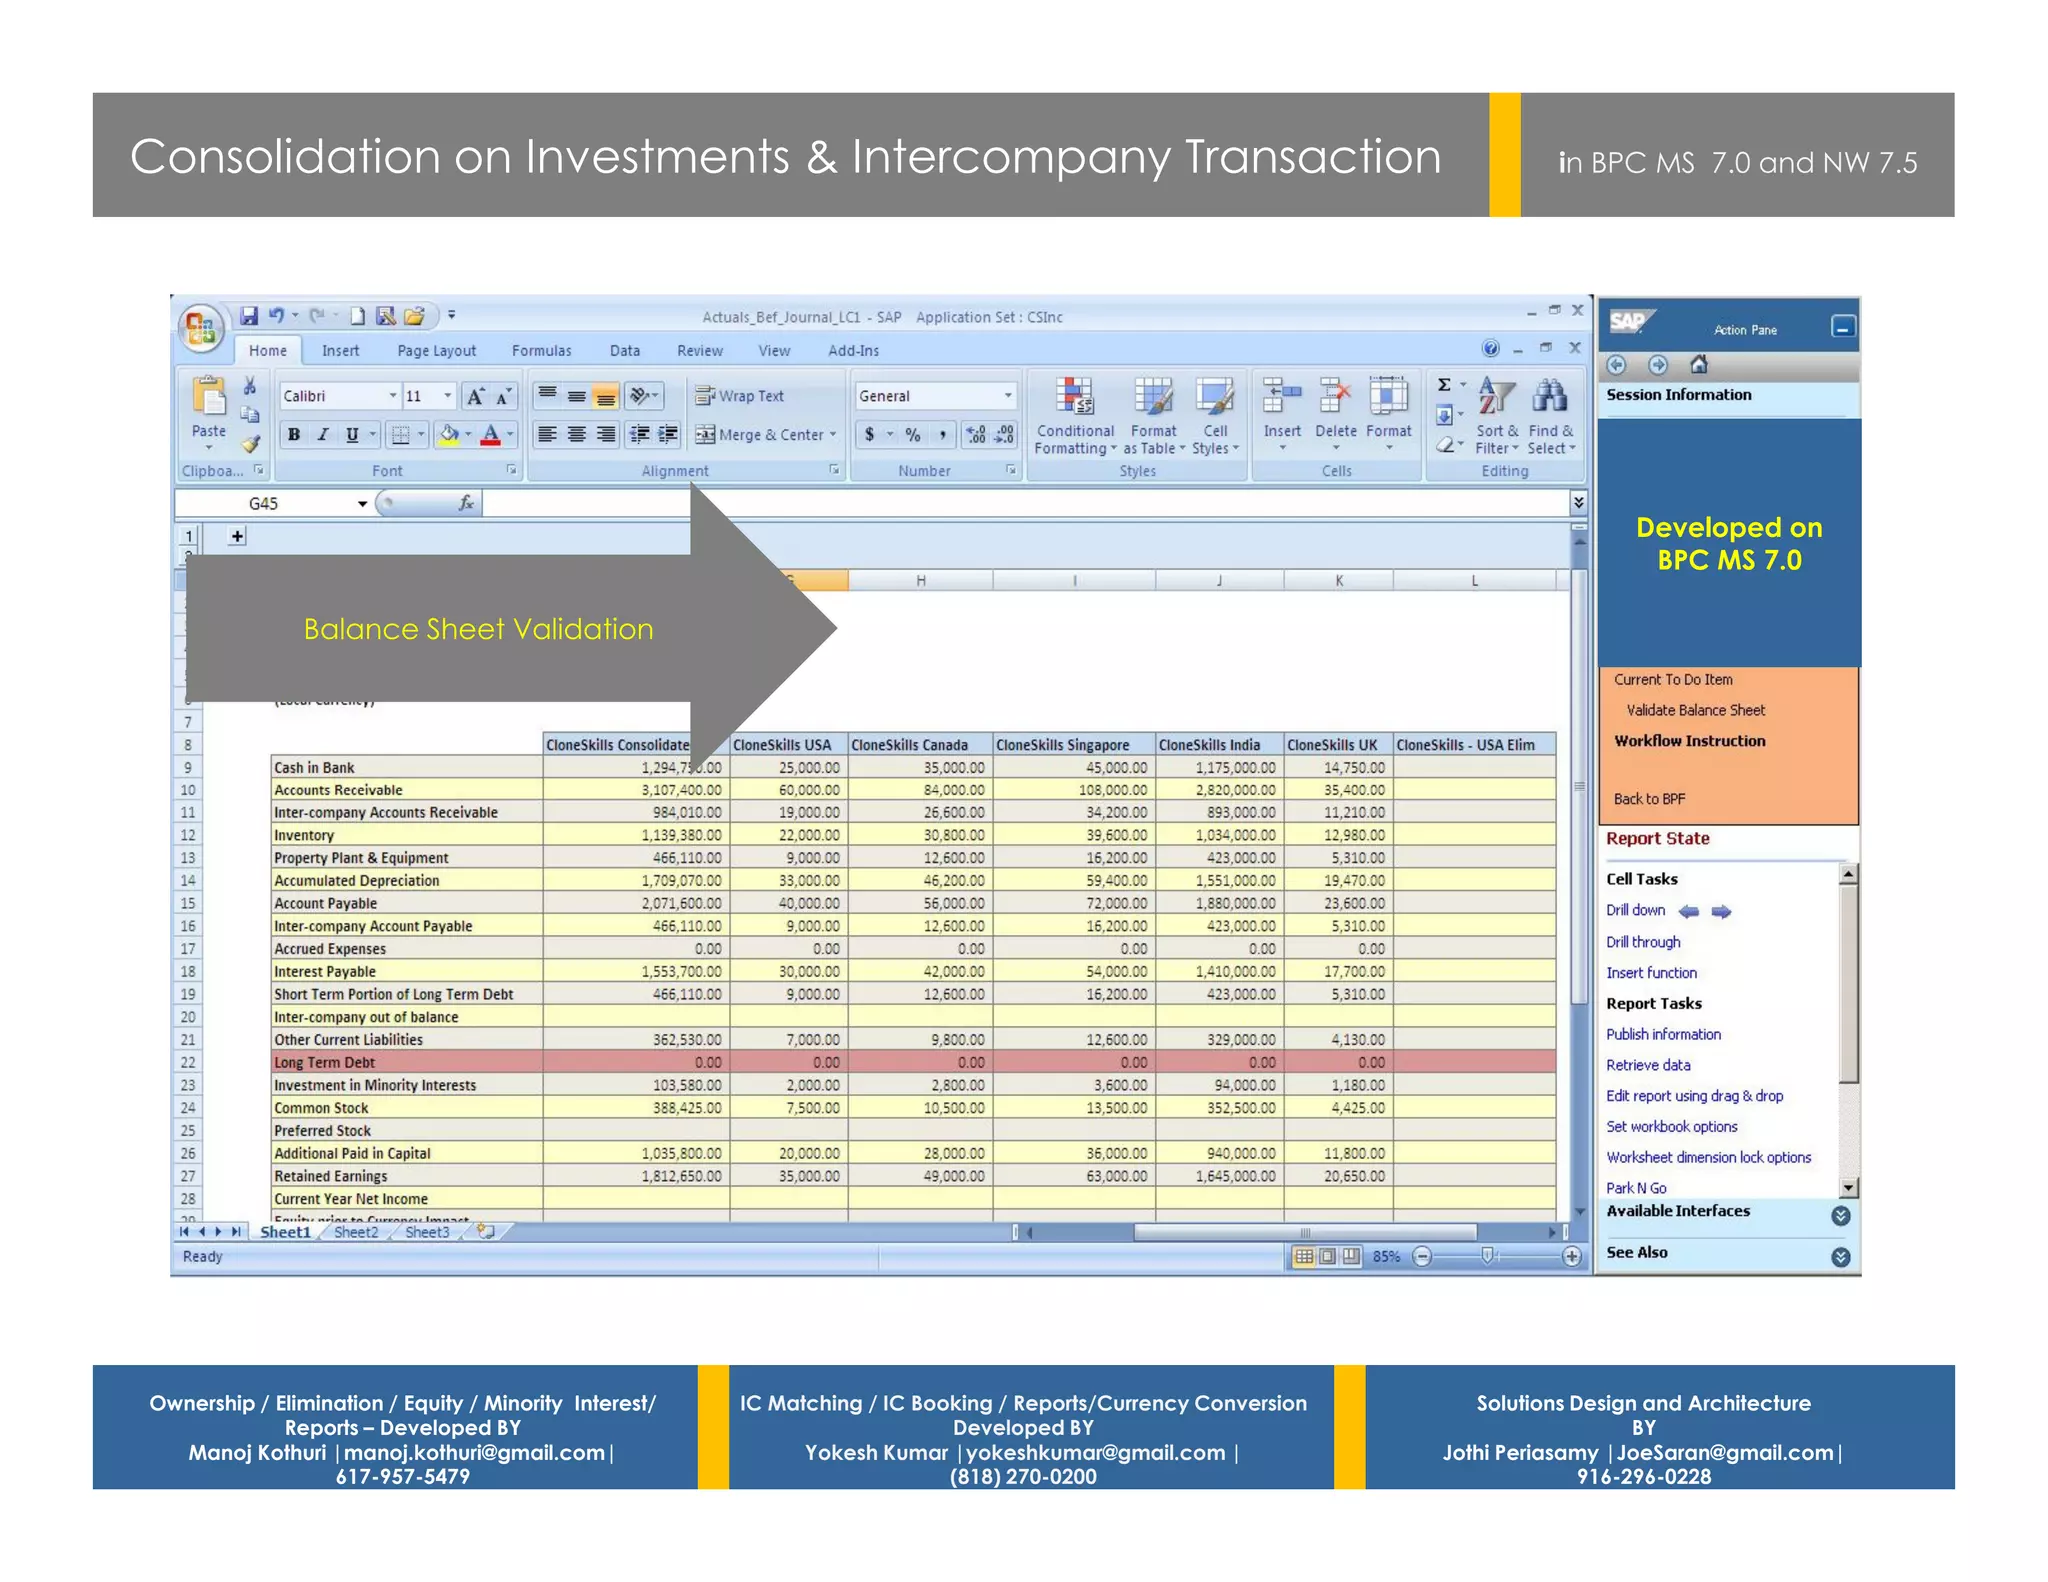Screen dimensions: 2048x1582
Task: Click the Comma Style icon
Action: [x=943, y=435]
